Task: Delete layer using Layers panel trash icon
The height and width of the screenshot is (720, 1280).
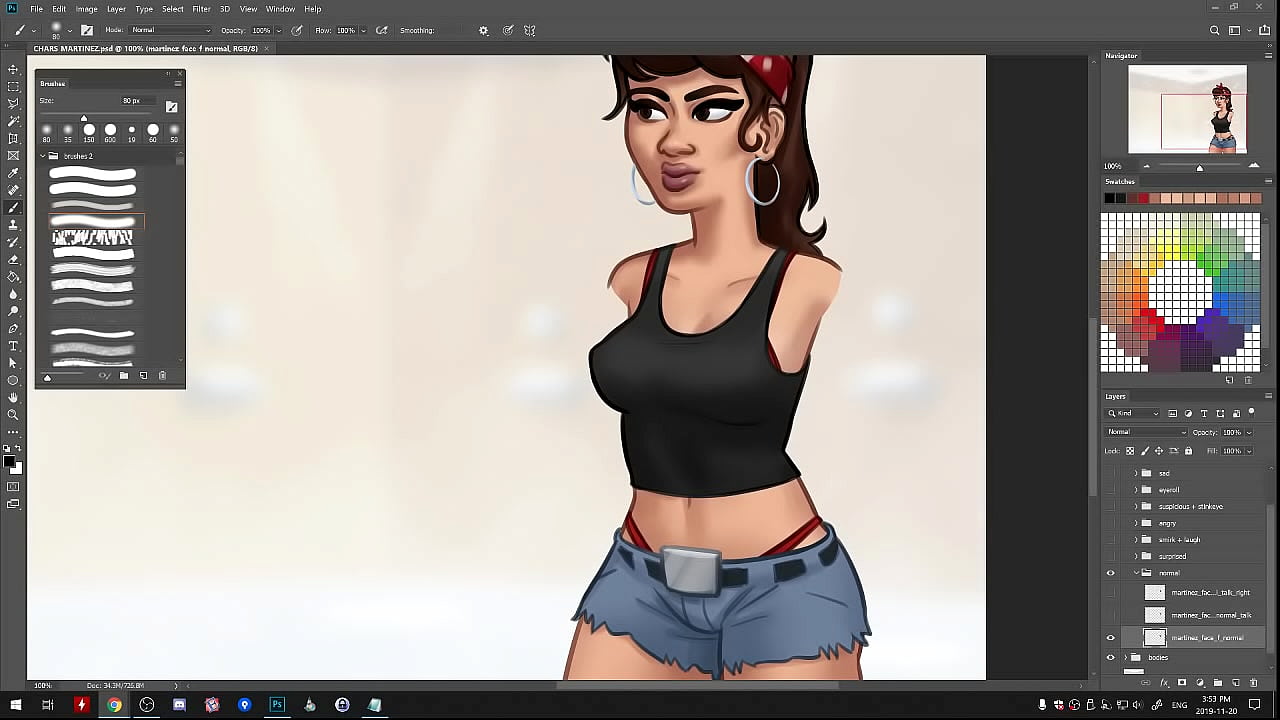Action: [1253, 683]
